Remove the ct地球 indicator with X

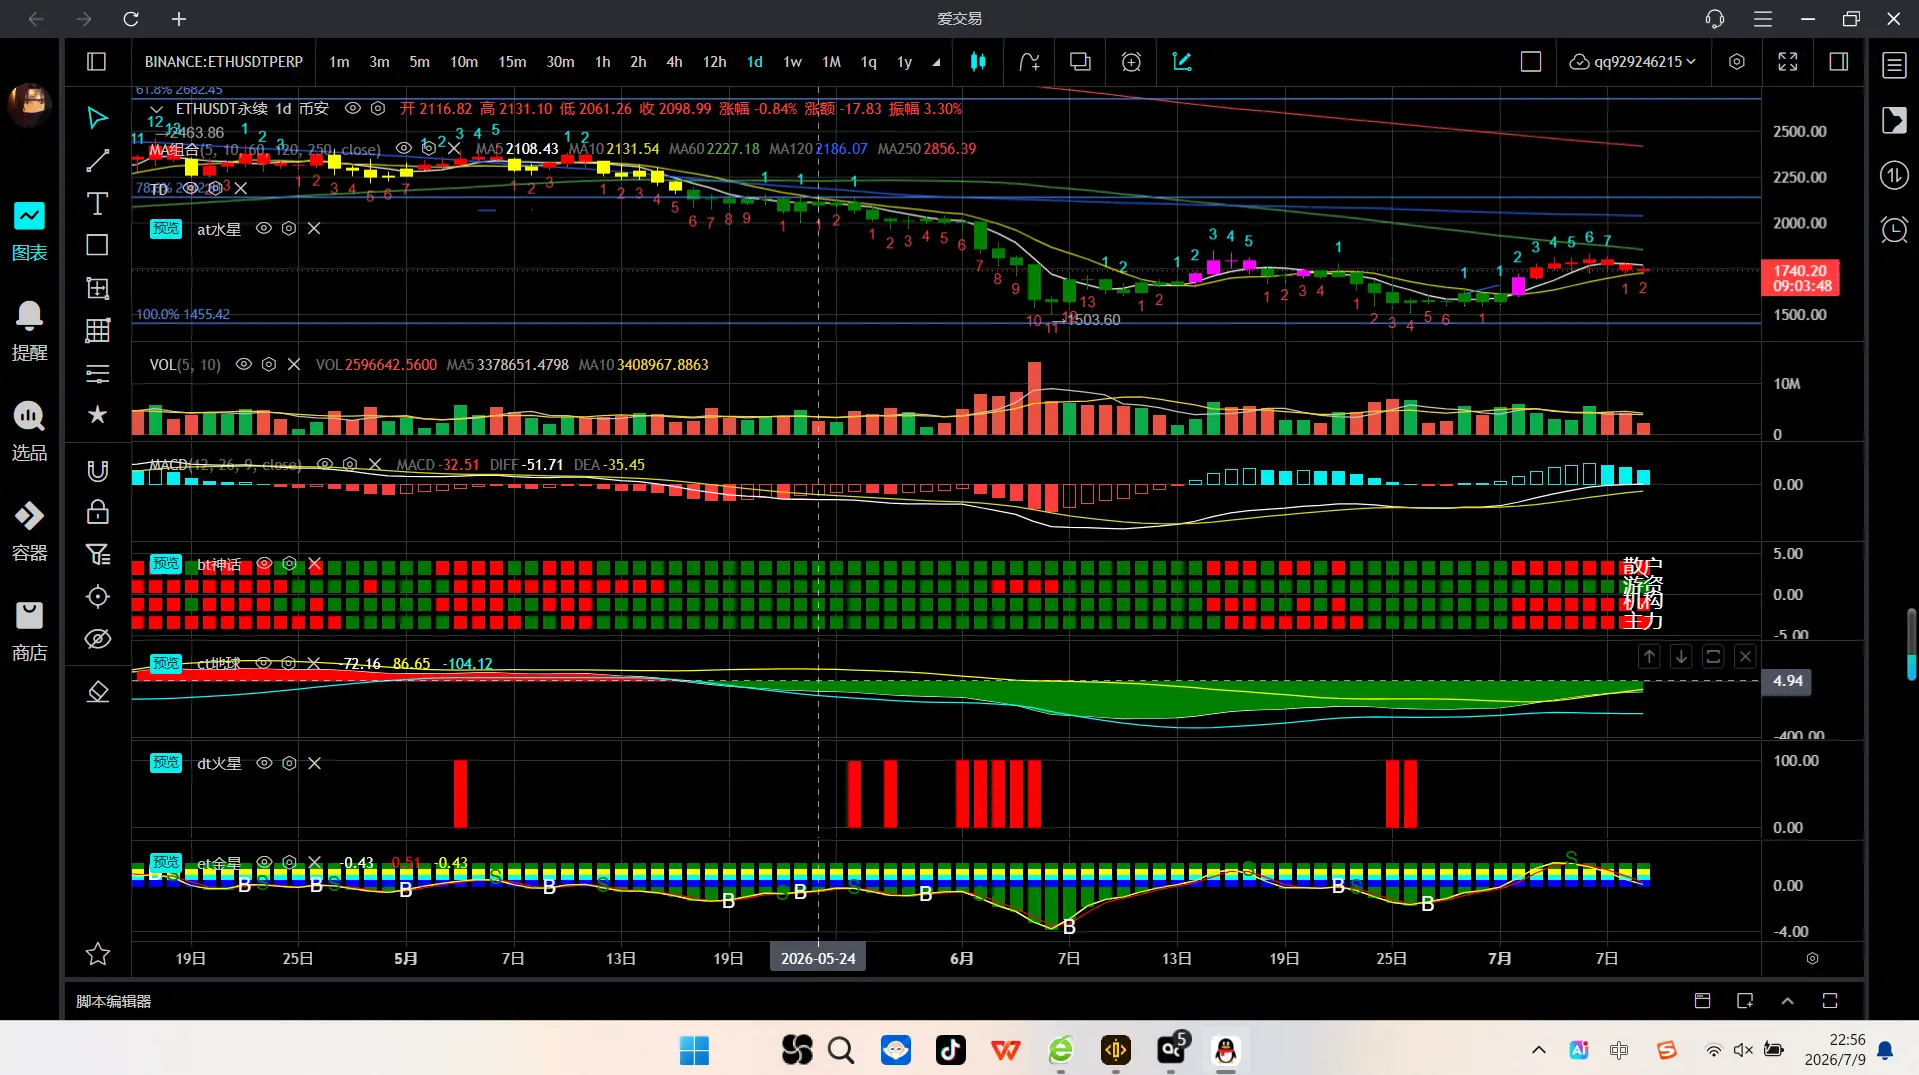[314, 663]
